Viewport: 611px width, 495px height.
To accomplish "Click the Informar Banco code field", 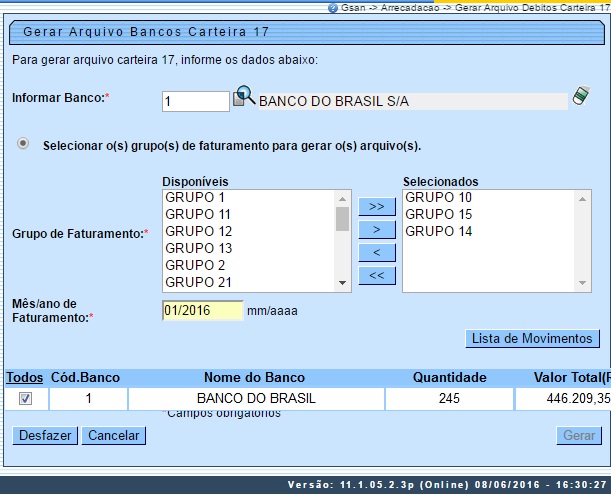I will (196, 101).
